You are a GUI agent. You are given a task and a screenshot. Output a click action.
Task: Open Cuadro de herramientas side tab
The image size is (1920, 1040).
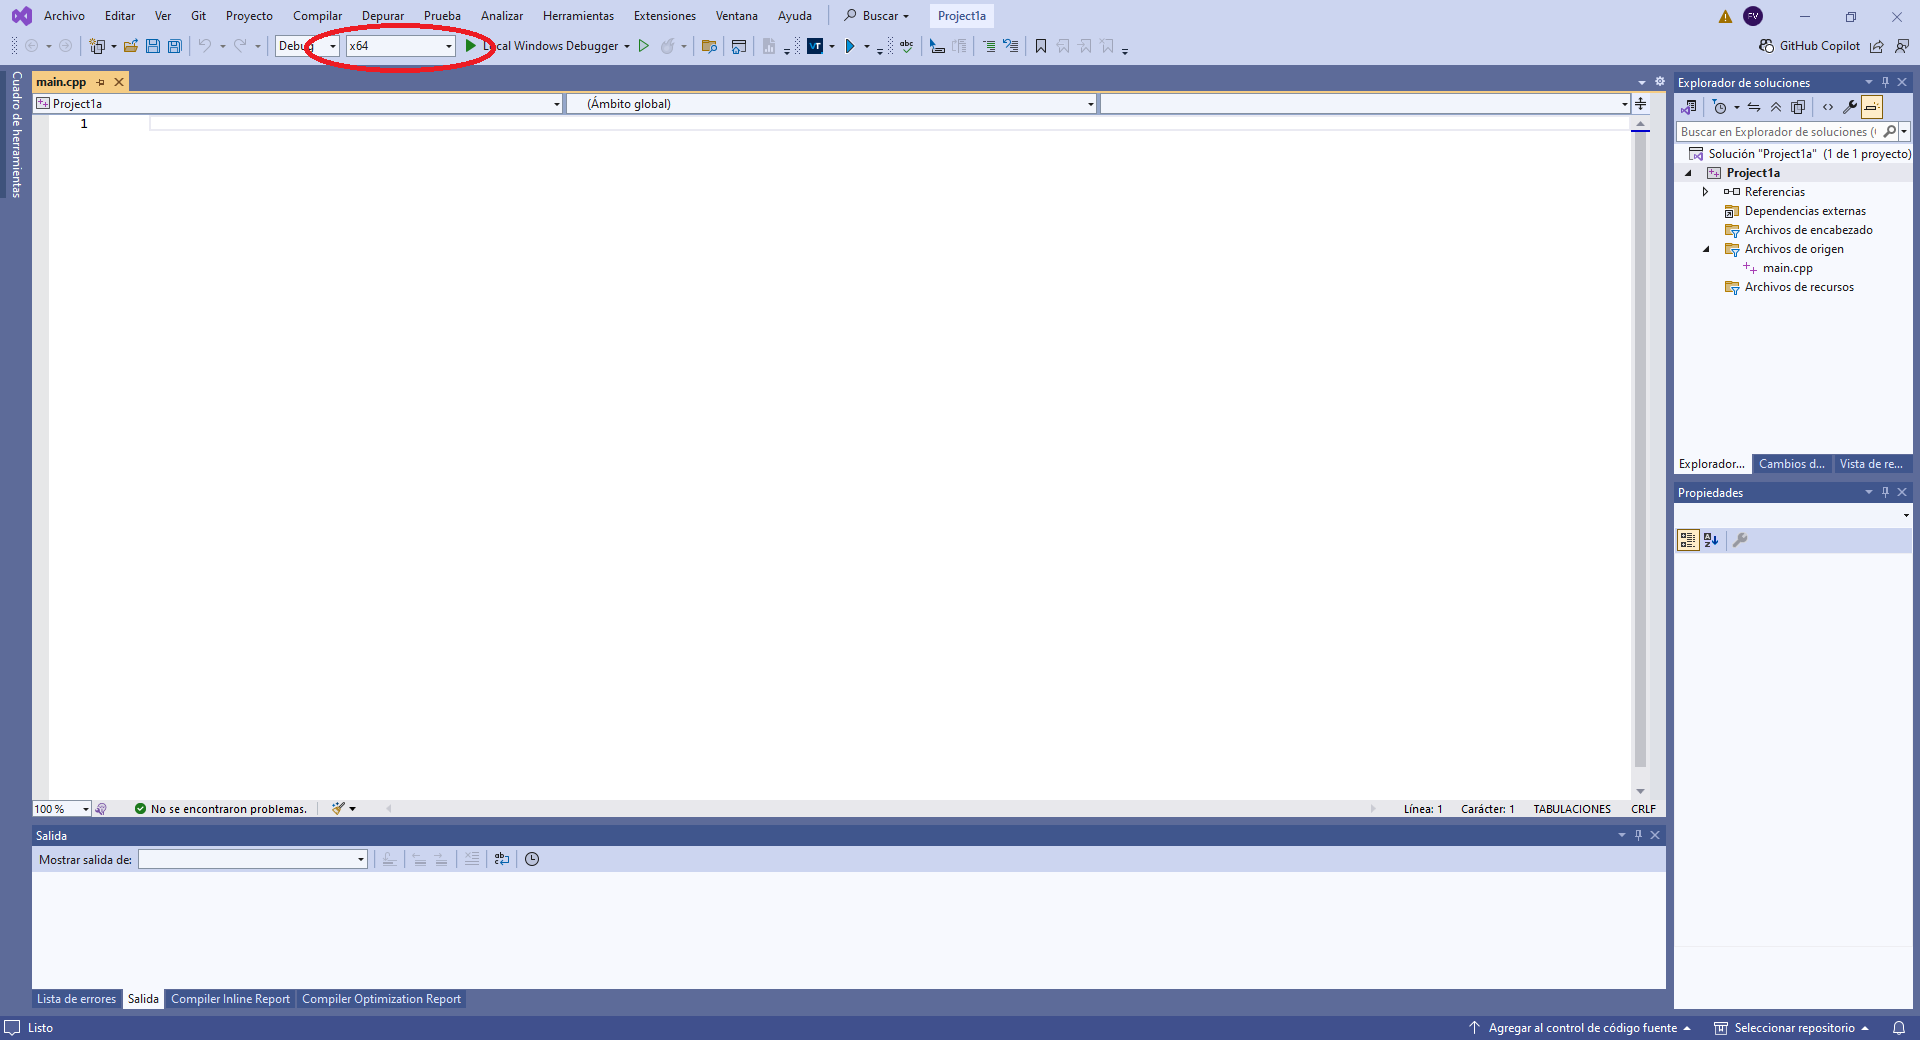click(x=16, y=134)
